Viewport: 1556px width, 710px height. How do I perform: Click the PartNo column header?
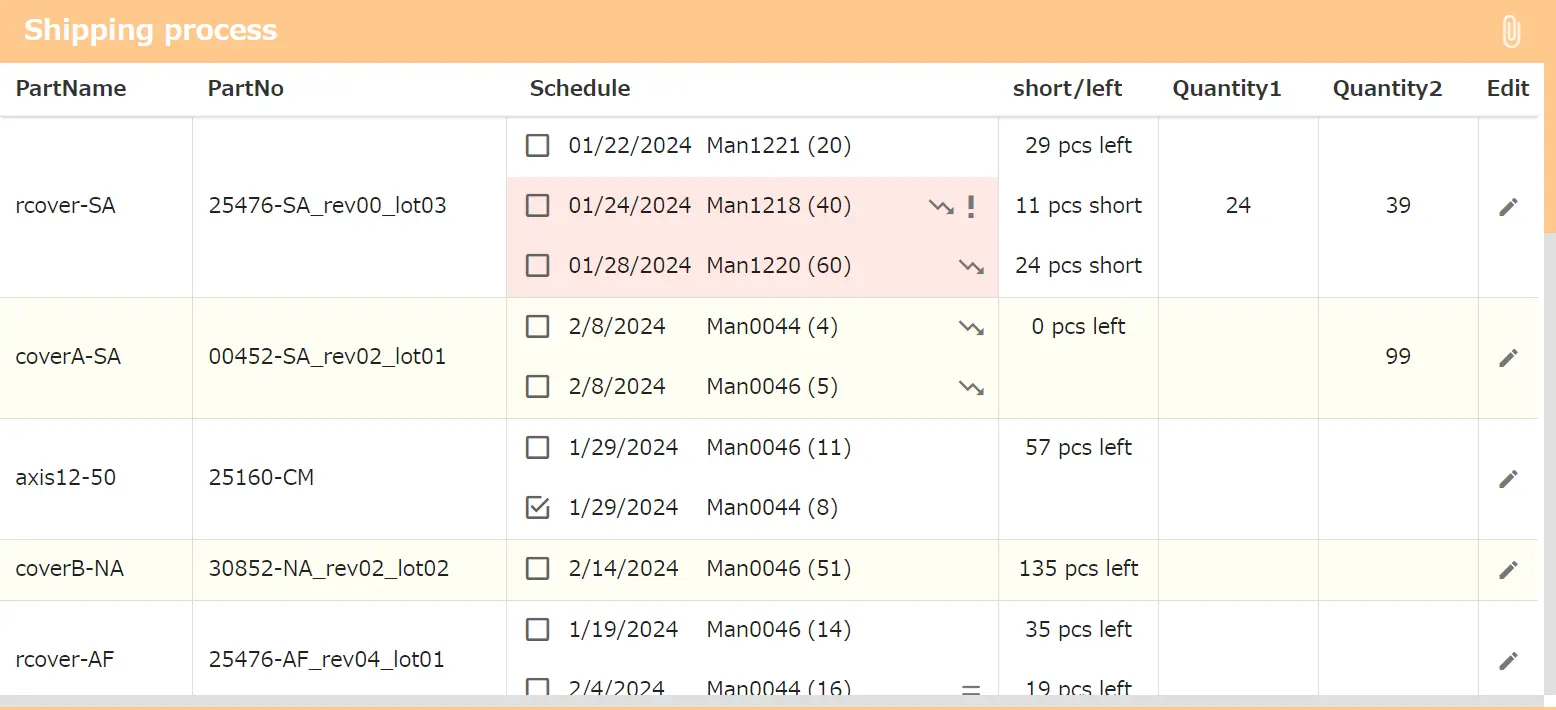point(246,89)
